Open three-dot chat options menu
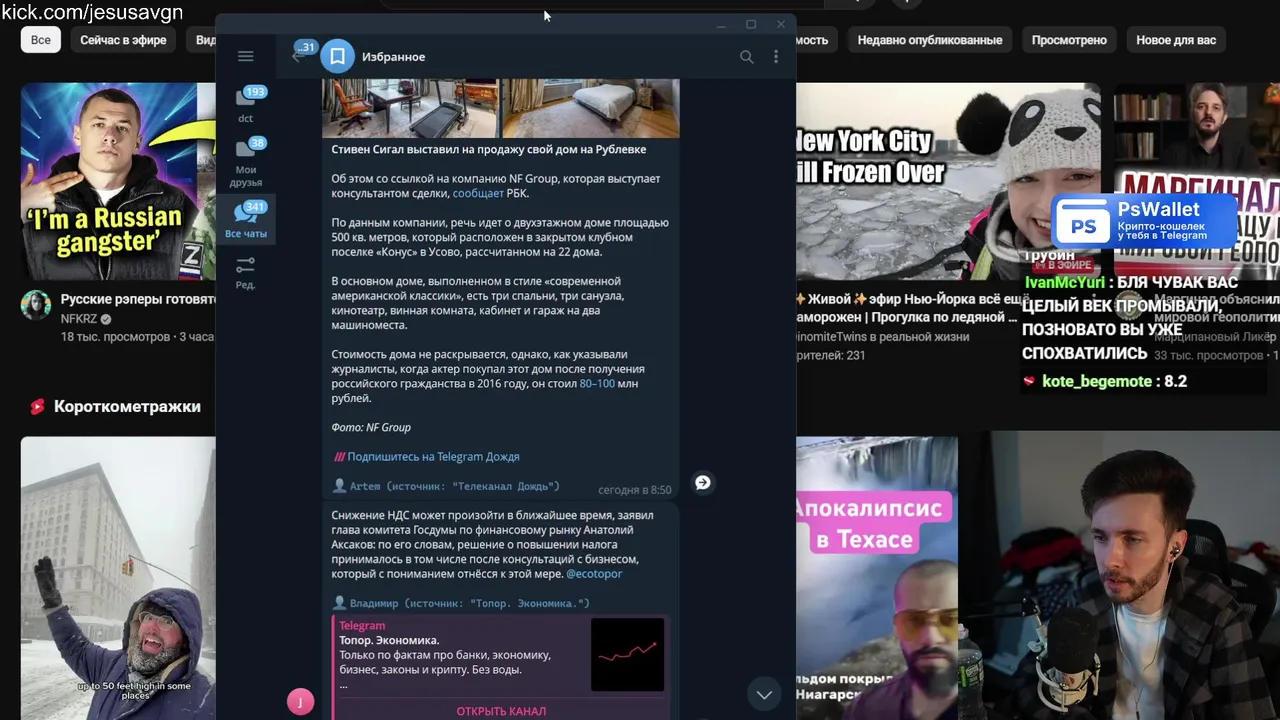 [776, 57]
